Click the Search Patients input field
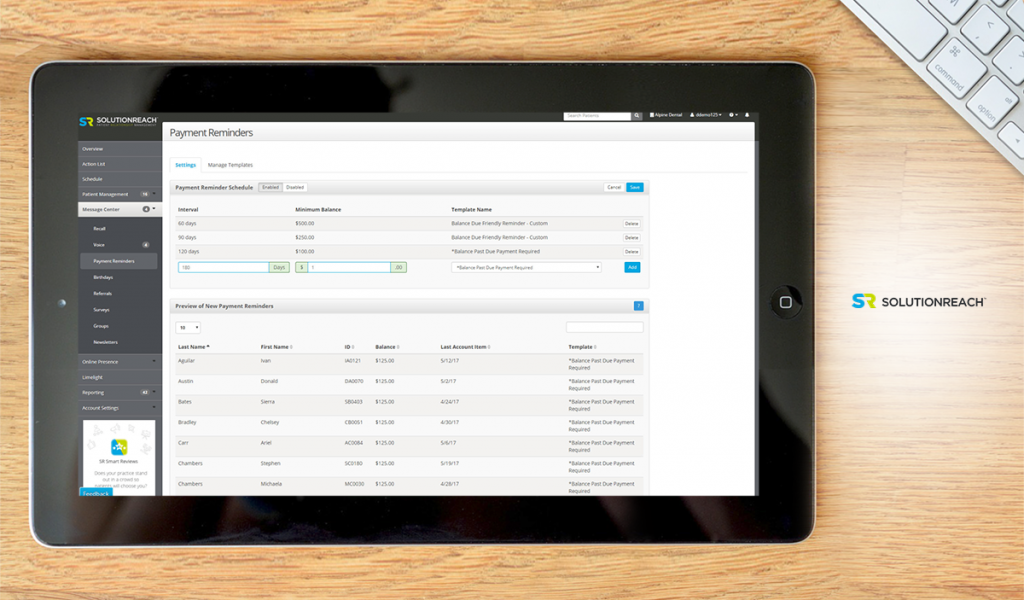Screen dimensions: 1024x600 click(596, 116)
